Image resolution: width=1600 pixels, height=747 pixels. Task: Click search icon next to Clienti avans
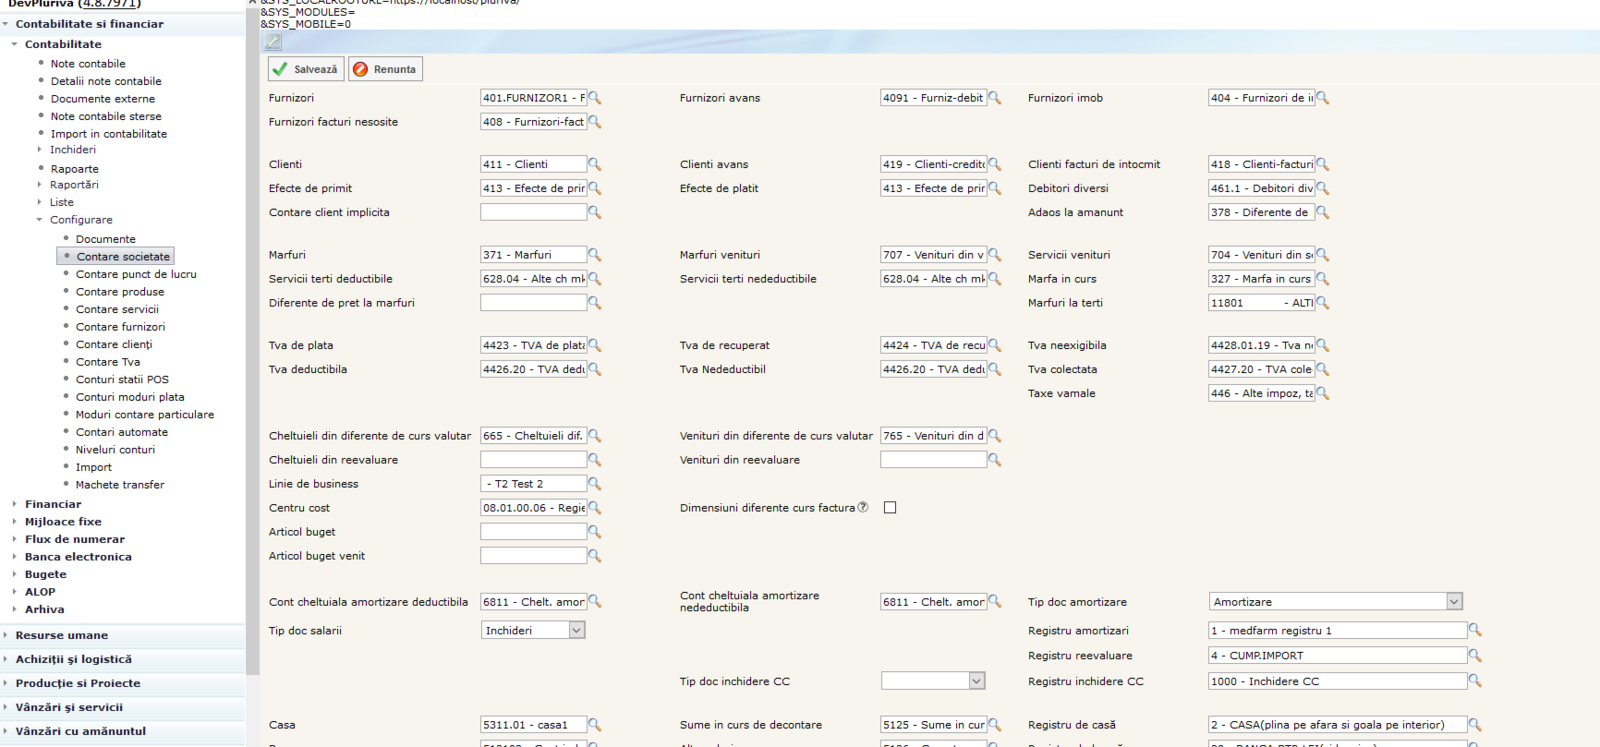coord(995,164)
